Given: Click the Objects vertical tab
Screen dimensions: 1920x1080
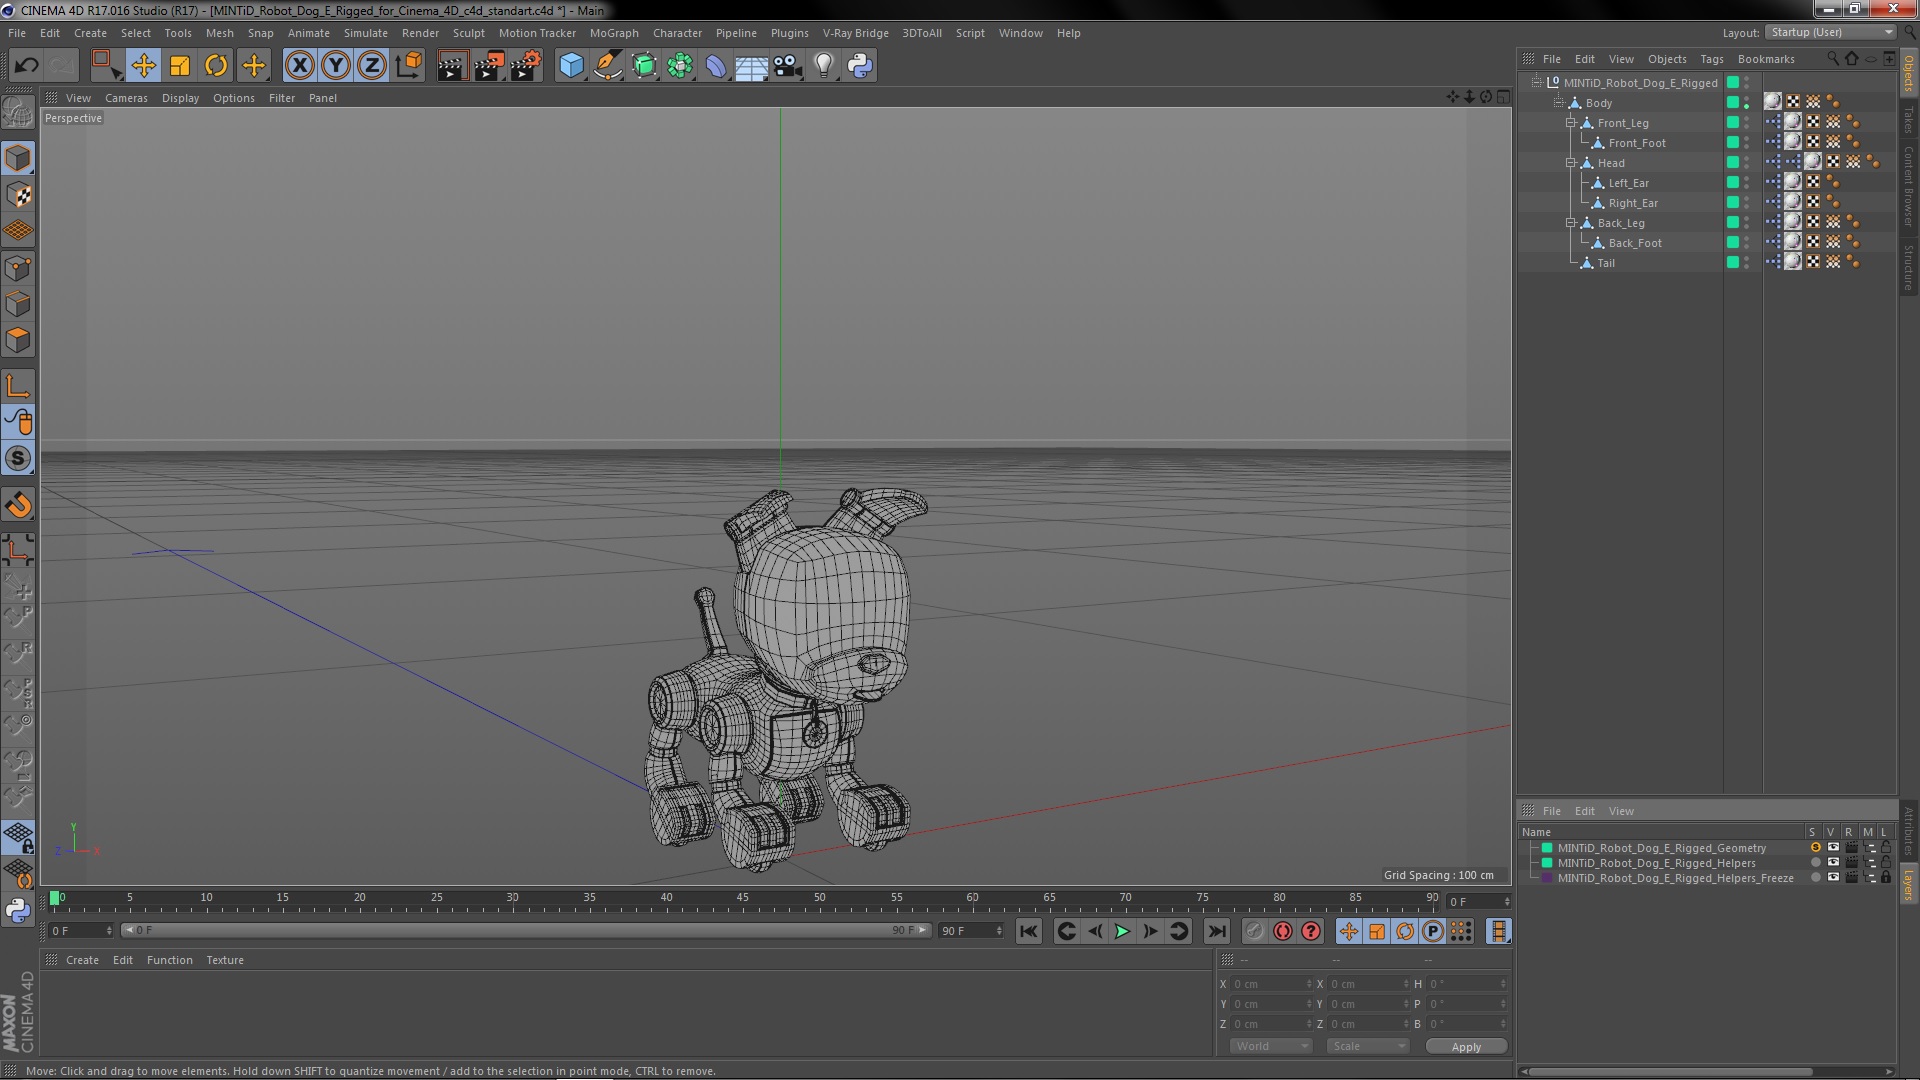Looking at the screenshot, I should click(1909, 73).
